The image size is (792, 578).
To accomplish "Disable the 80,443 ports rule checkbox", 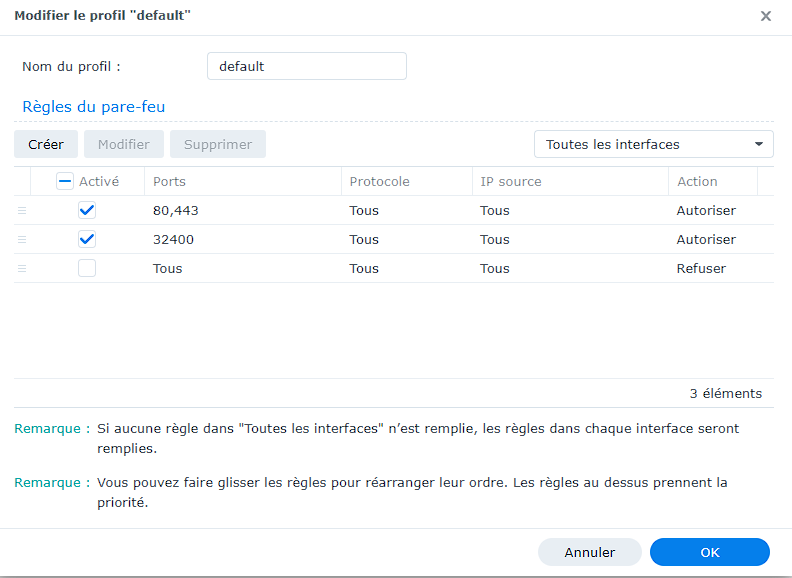I will pyautogui.click(x=87, y=211).
